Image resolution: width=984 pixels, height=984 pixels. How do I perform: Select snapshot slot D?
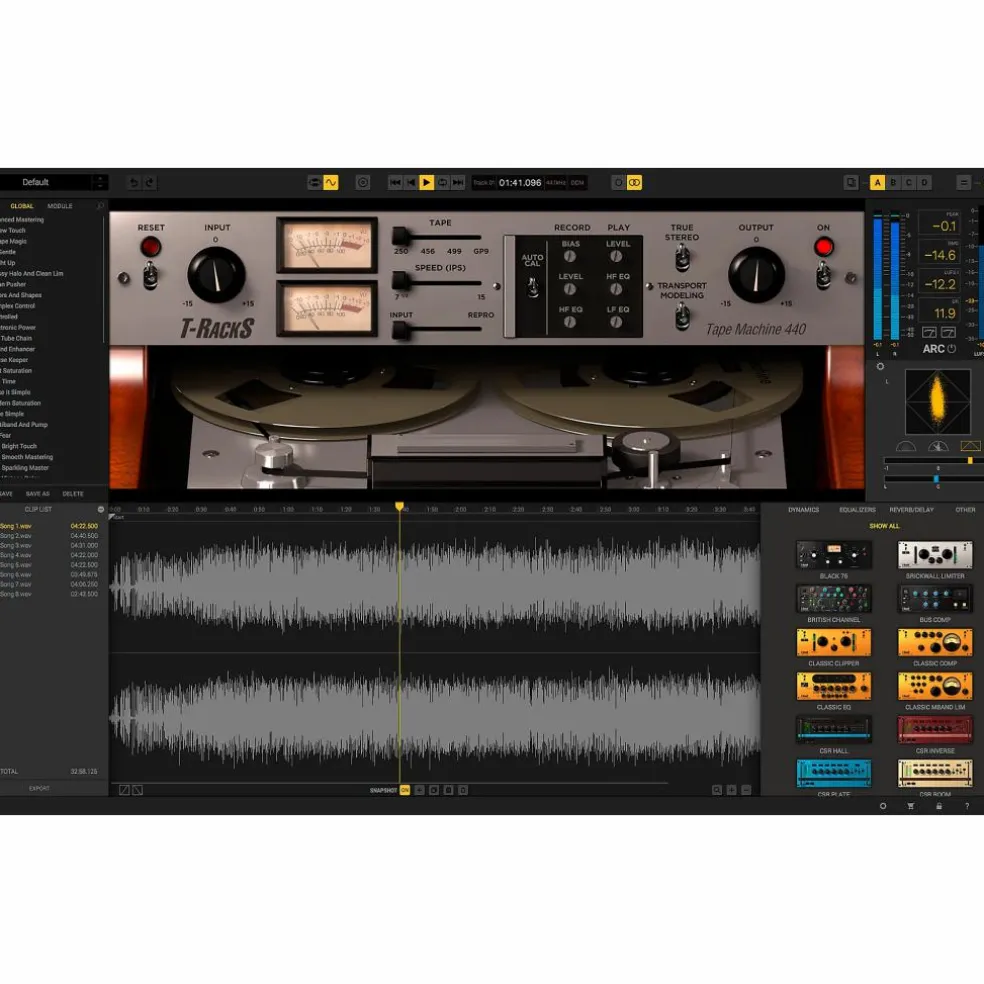924,183
